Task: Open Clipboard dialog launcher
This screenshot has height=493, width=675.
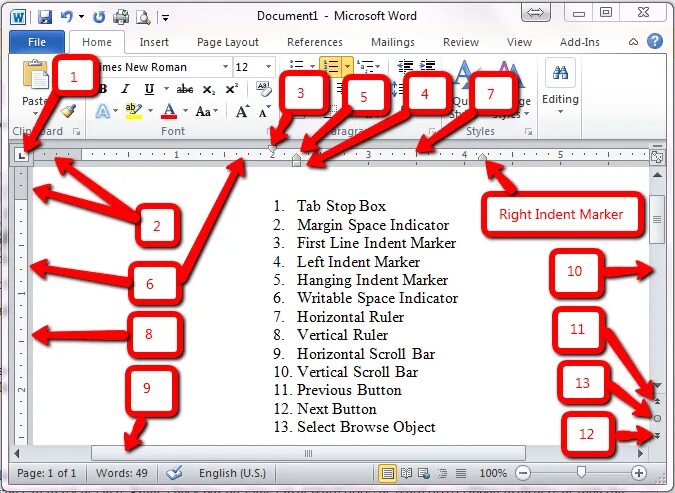Action: click(77, 132)
